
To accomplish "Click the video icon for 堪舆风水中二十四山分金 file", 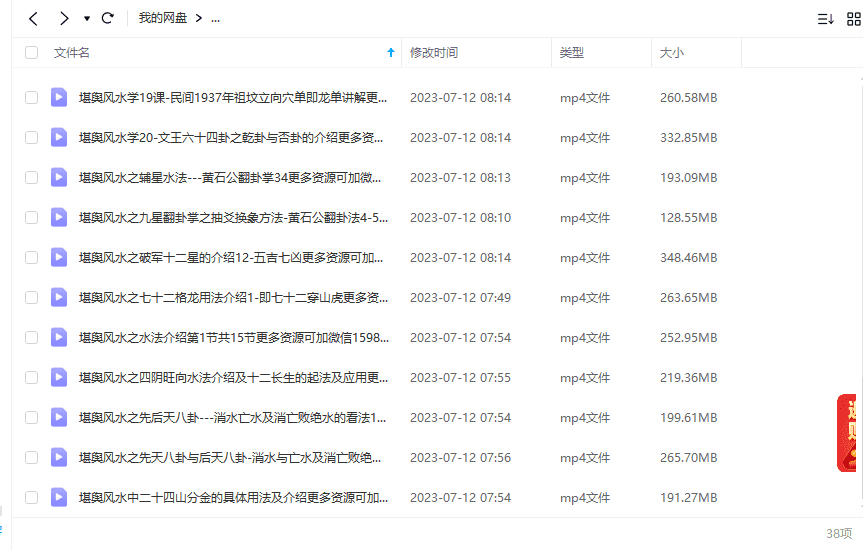I will point(59,497).
